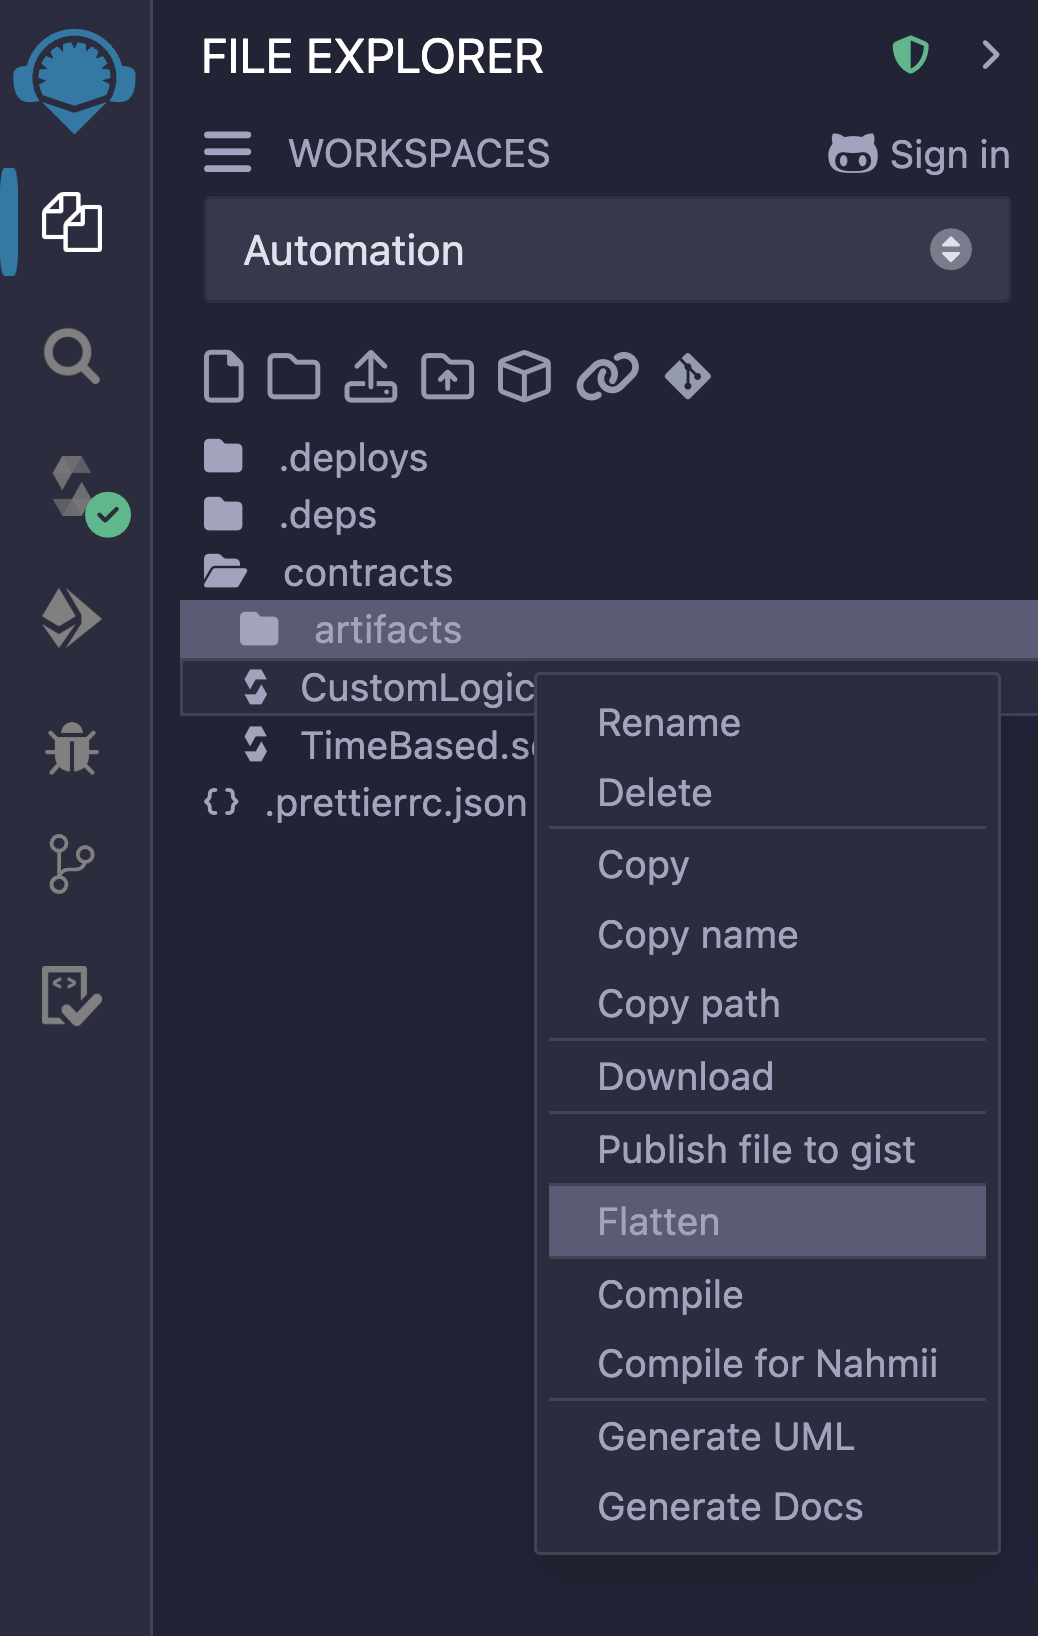This screenshot has width=1038, height=1636.
Task: Click the GitHub Sign in link
Action: point(919,155)
